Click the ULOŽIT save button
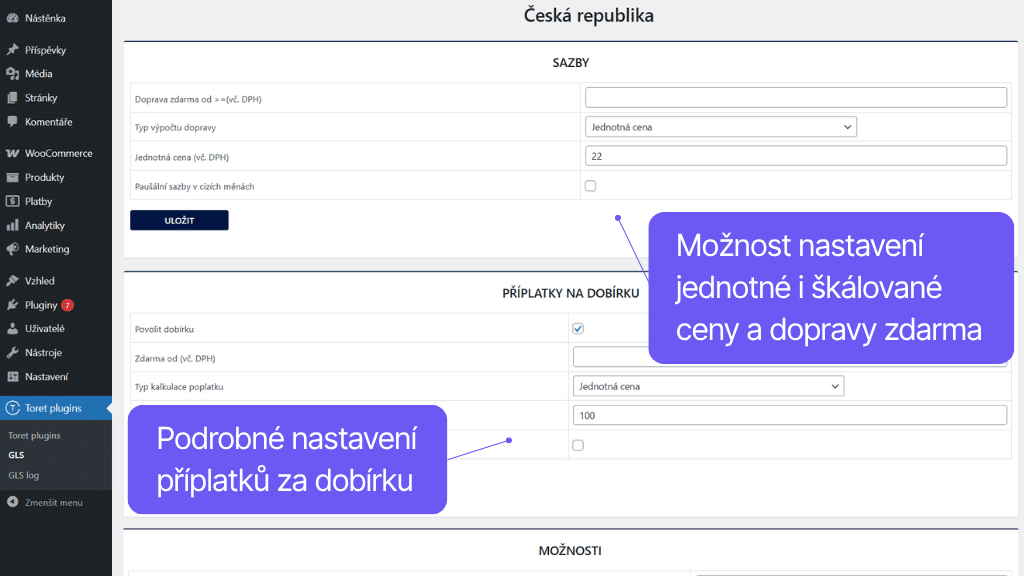Screen dimensions: 1024x576 click(179, 219)
